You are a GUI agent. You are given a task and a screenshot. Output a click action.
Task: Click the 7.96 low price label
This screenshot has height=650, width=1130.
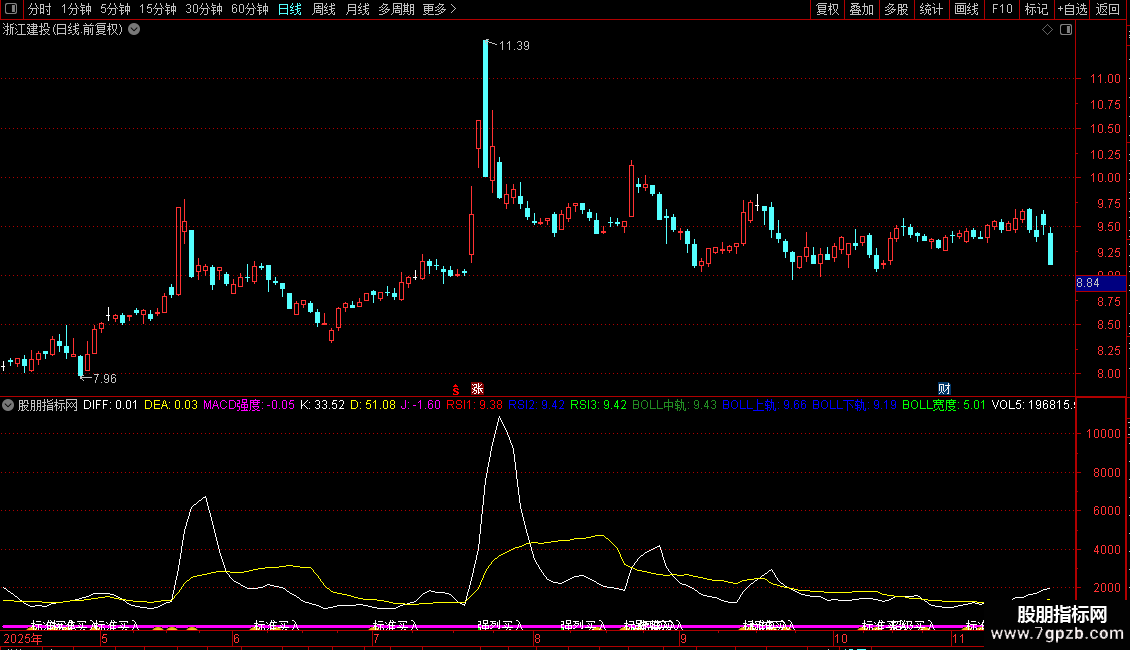click(104, 378)
